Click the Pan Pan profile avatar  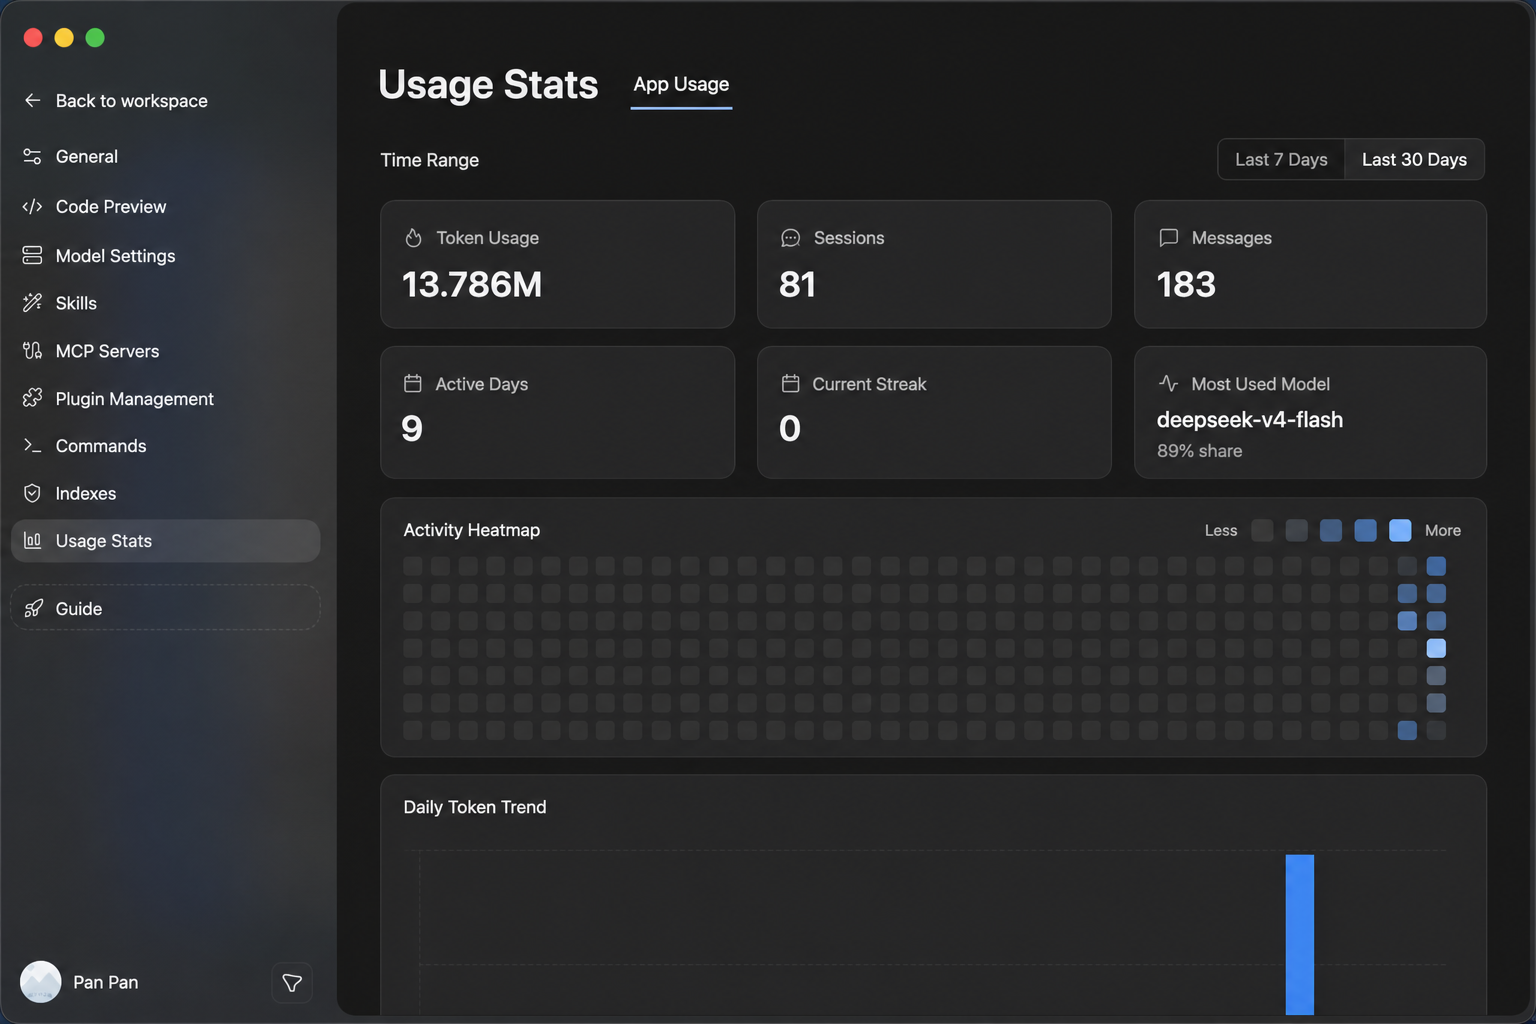tap(41, 982)
